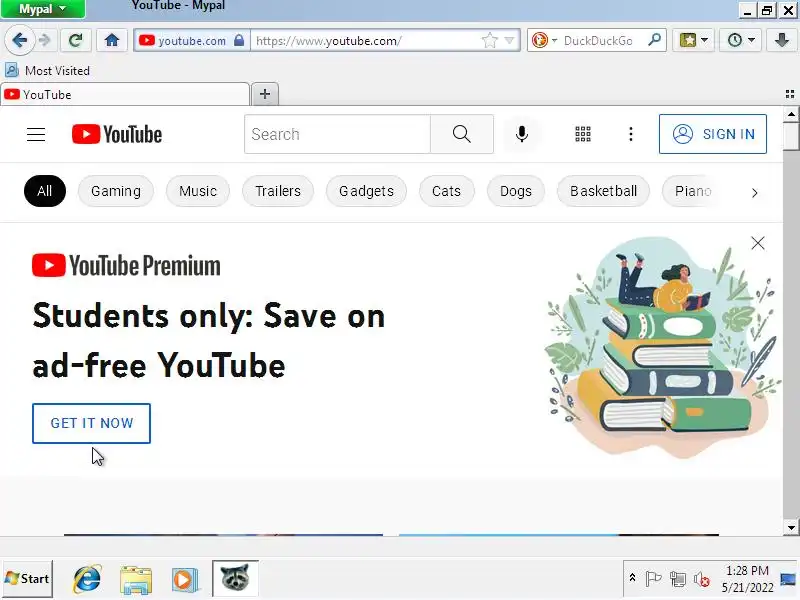
Task: Click the SIGN IN button
Action: pos(713,134)
